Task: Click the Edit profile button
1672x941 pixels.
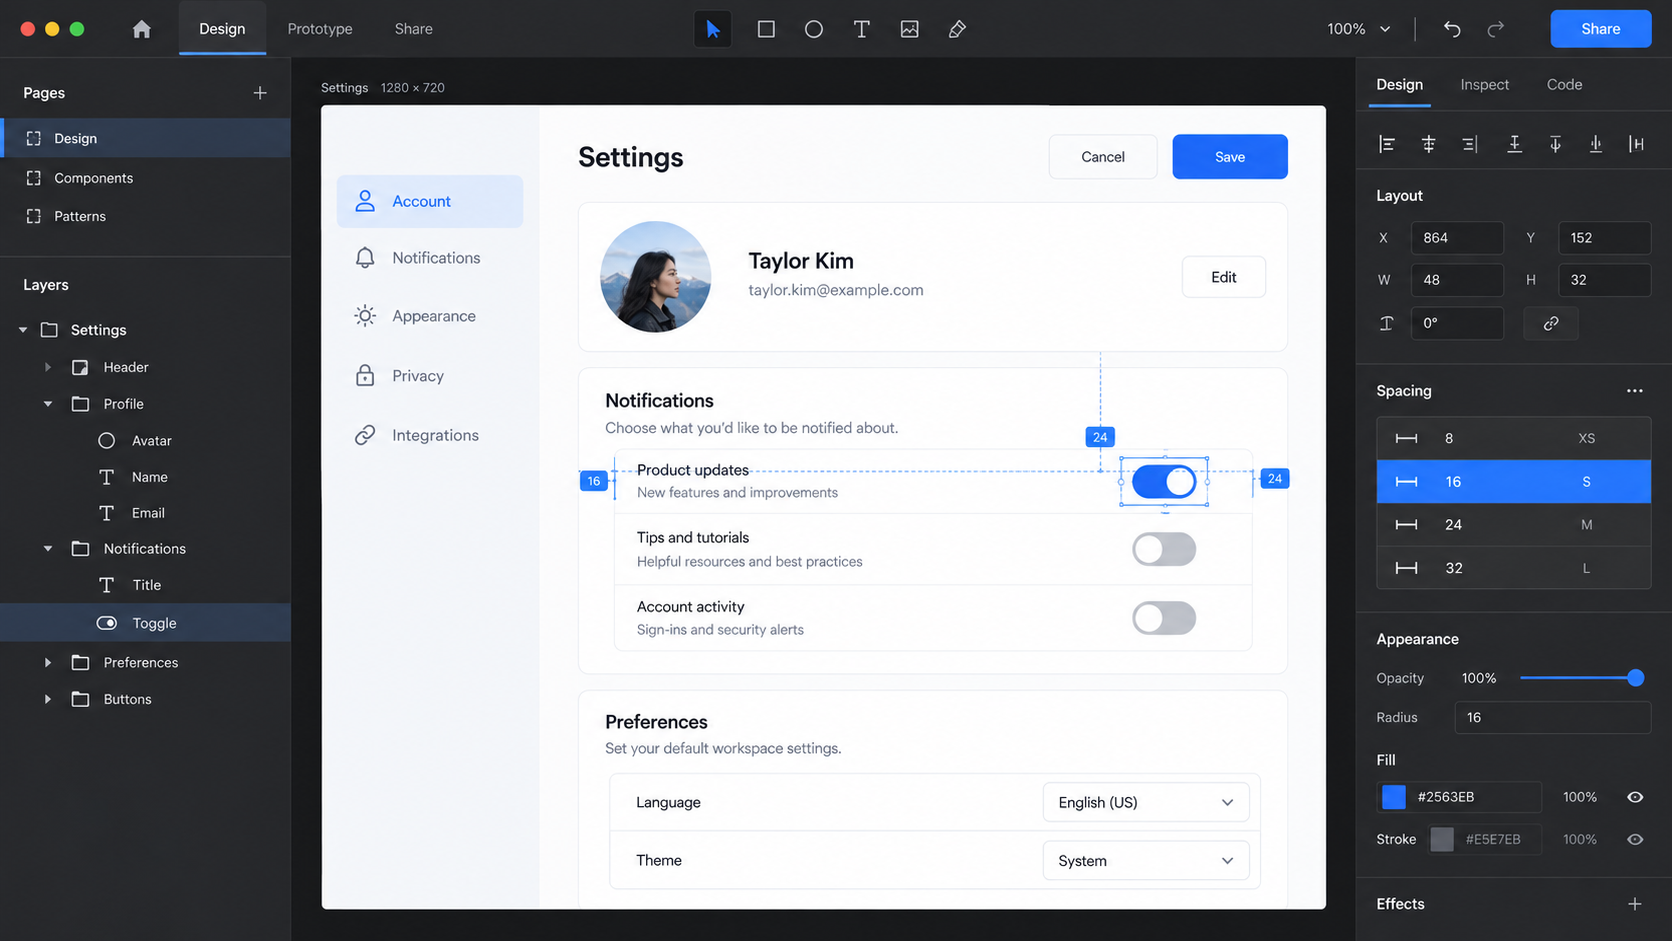Action: point(1224,277)
